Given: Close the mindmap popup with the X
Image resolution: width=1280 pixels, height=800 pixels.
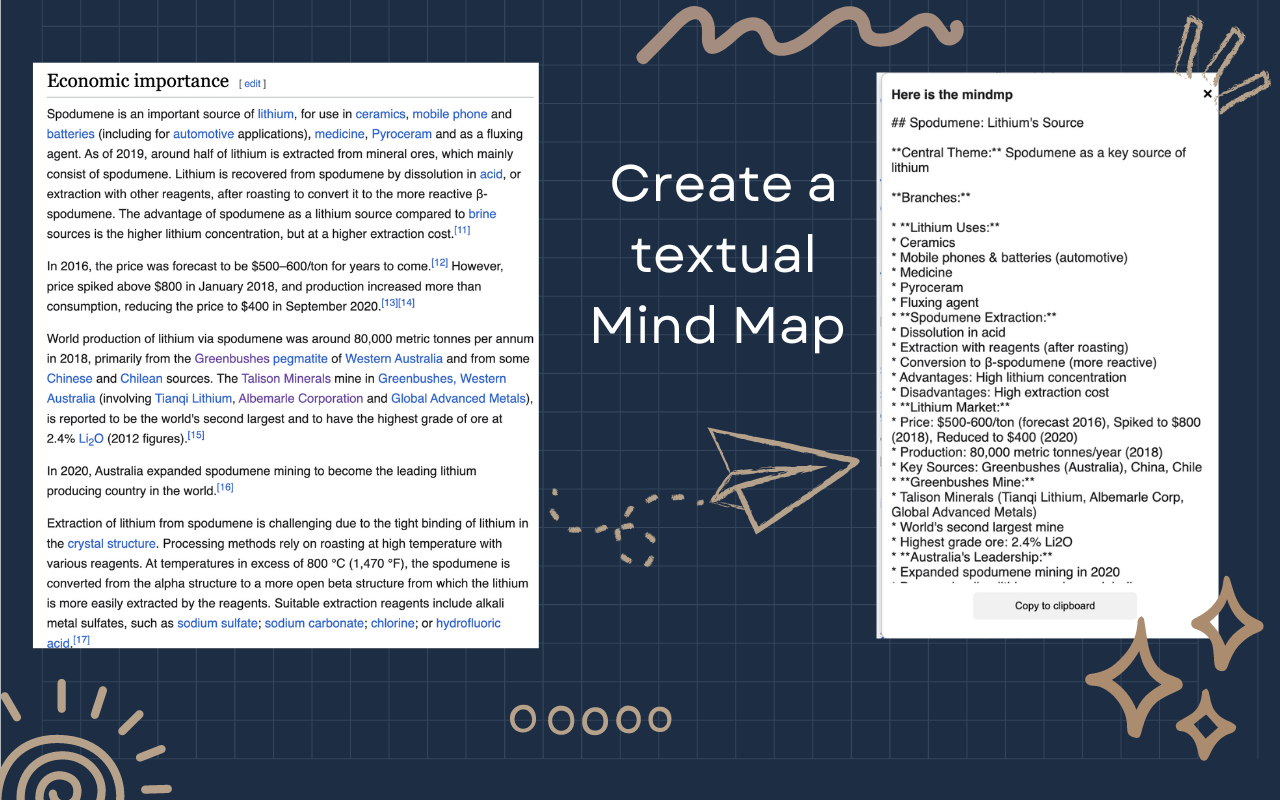Looking at the screenshot, I should click(1207, 94).
